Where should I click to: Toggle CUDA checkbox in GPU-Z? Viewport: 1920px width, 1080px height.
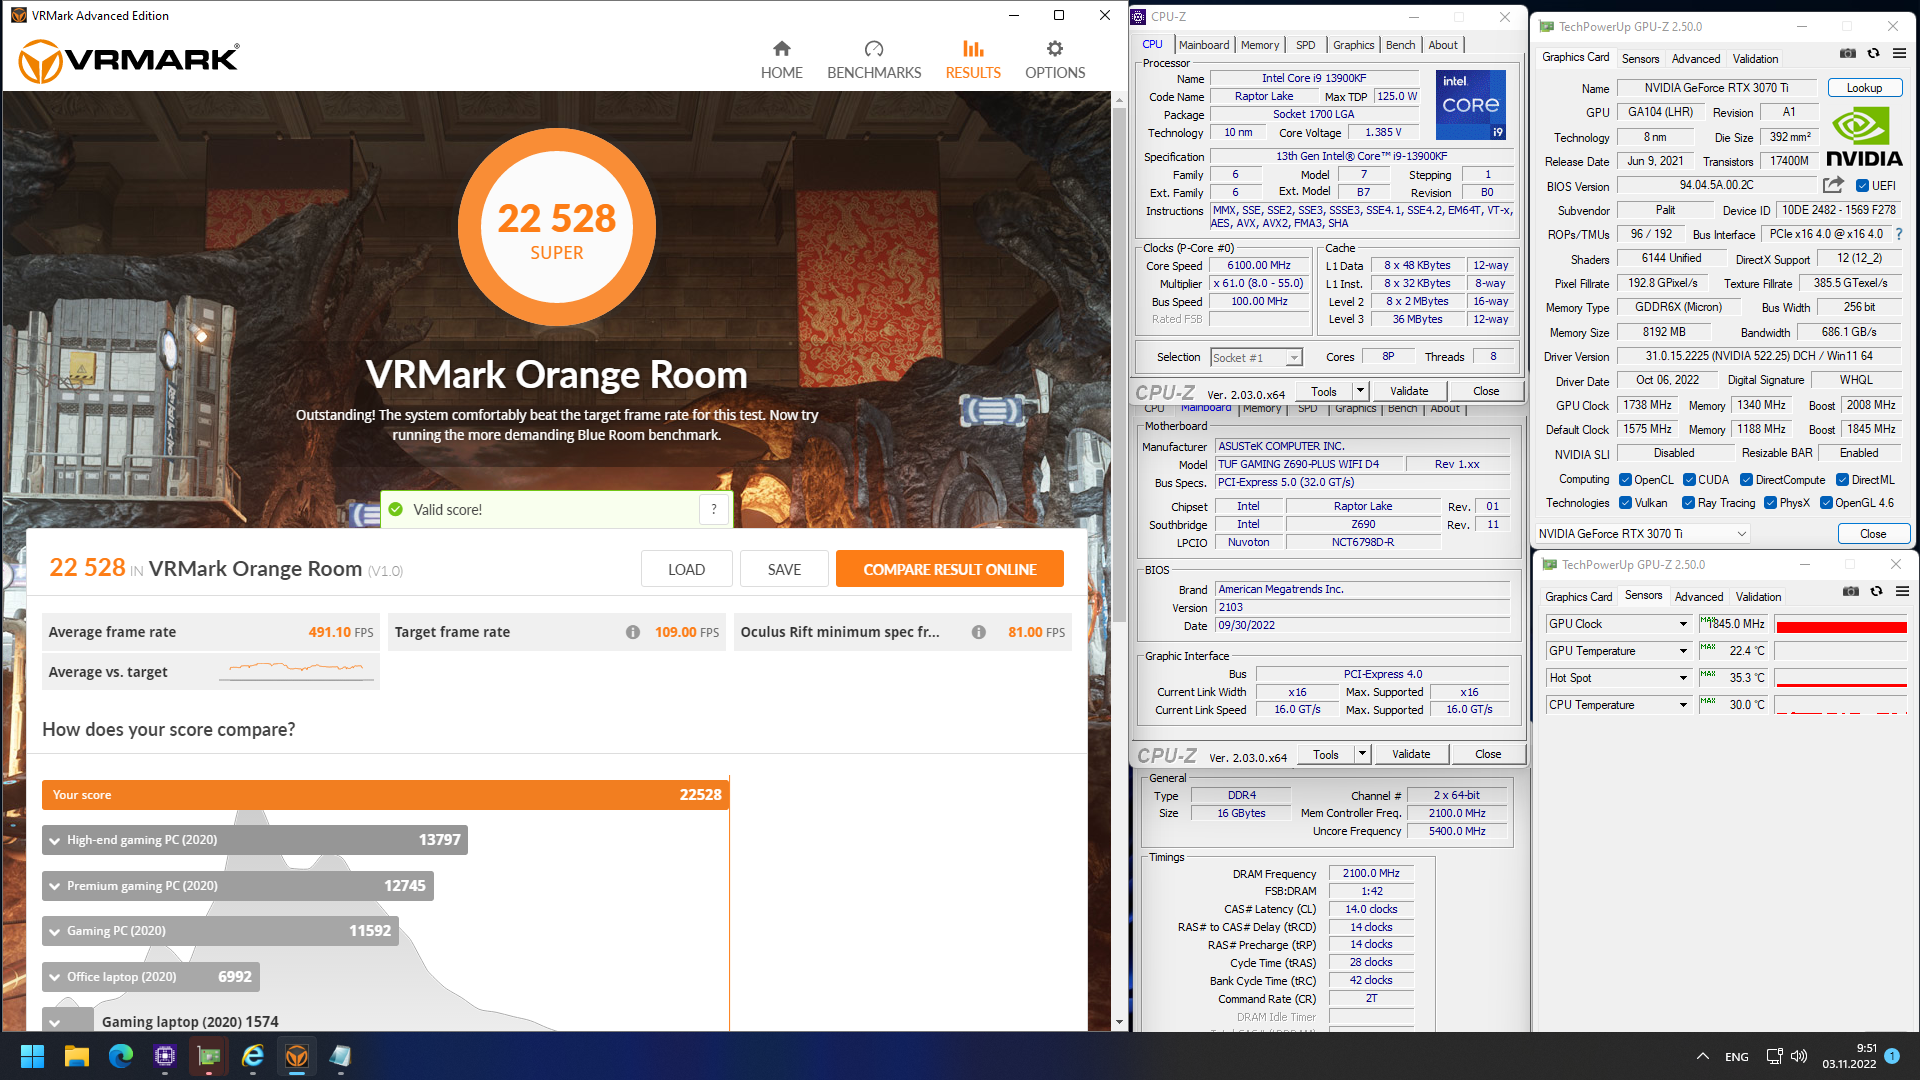[x=1689, y=480]
